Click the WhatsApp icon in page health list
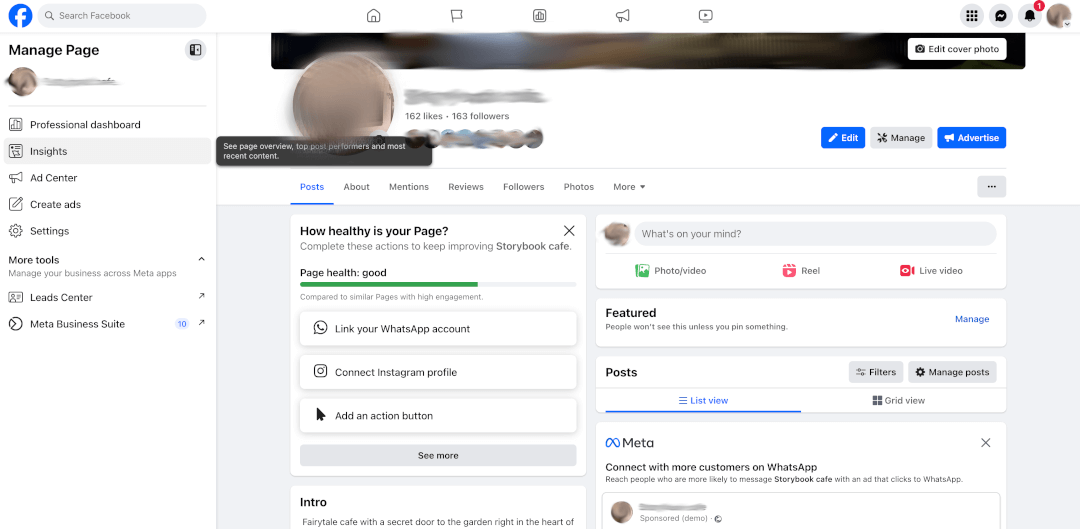 tap(320, 328)
